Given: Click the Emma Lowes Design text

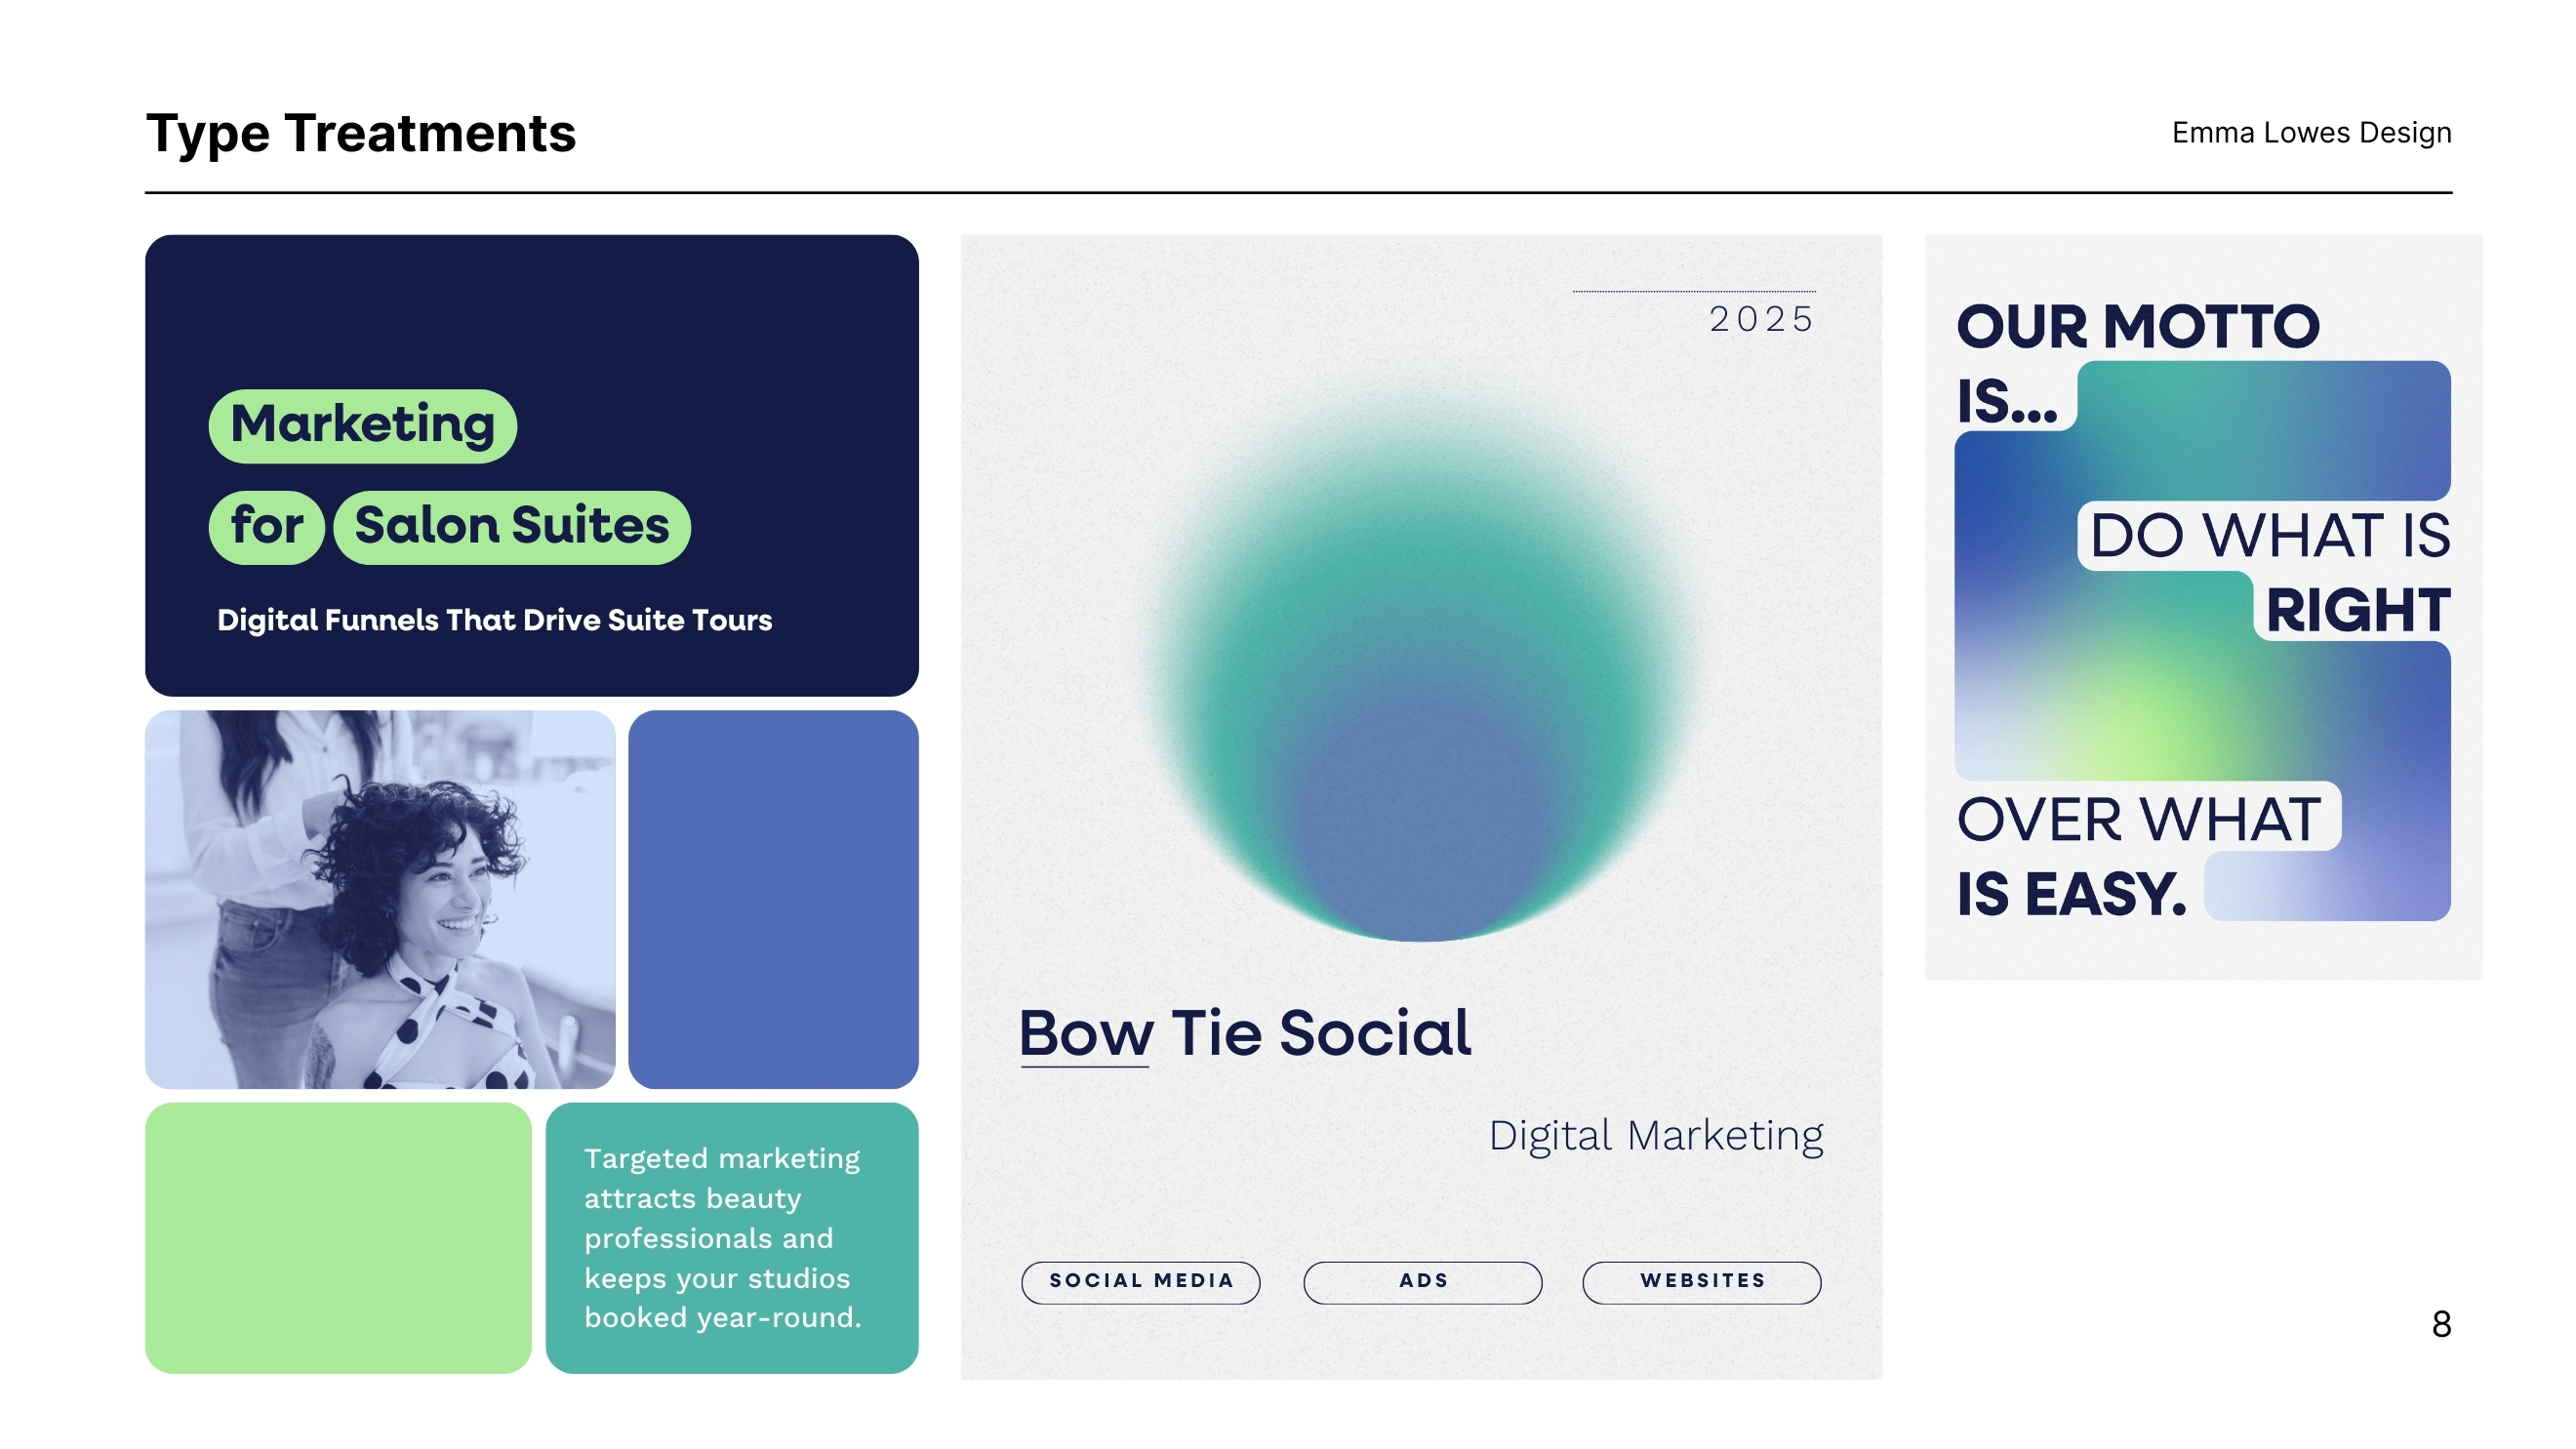Looking at the screenshot, I should (2311, 133).
